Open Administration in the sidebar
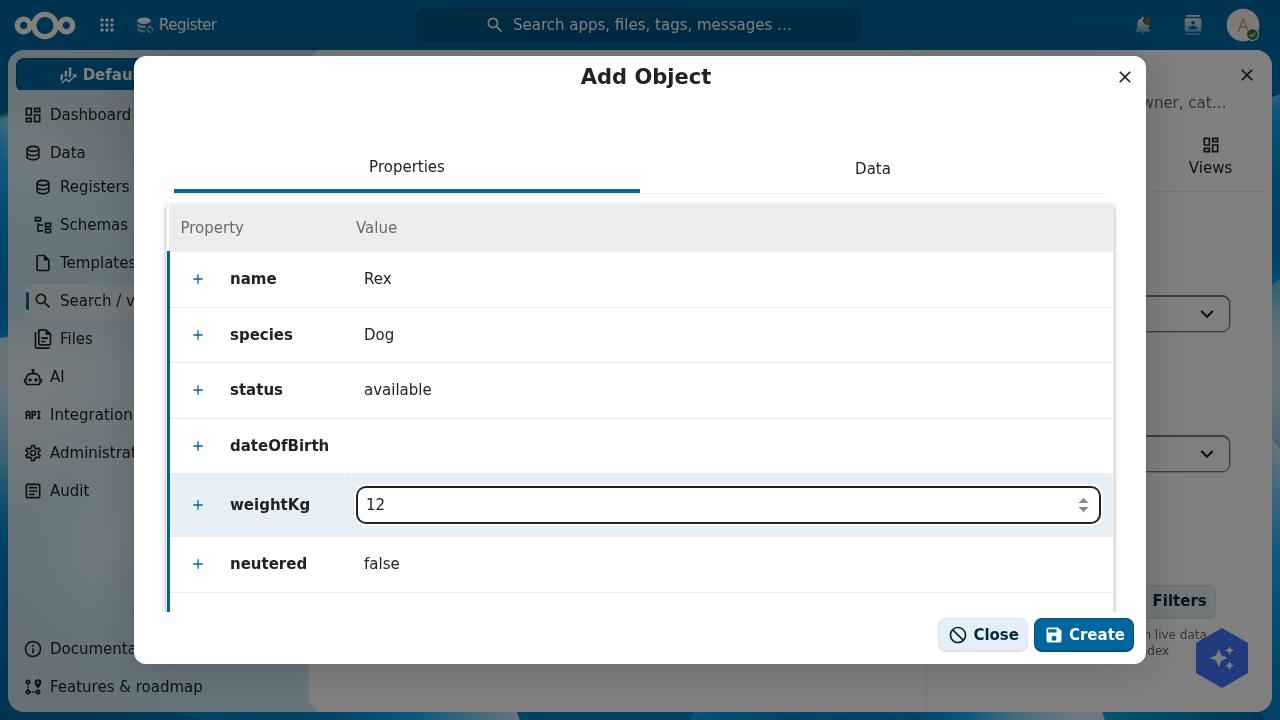The height and width of the screenshot is (720, 1280). pyautogui.click(x=92, y=453)
